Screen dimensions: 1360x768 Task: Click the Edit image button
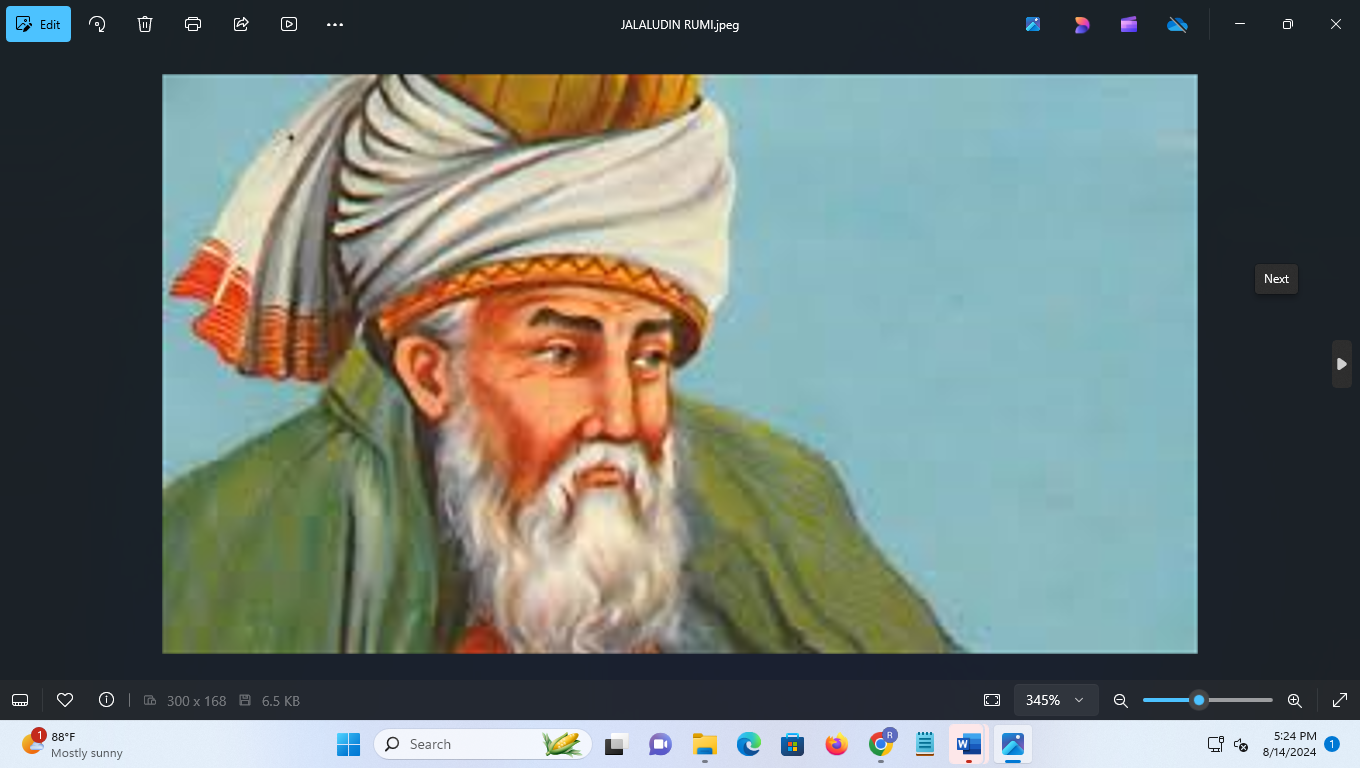(x=38, y=24)
